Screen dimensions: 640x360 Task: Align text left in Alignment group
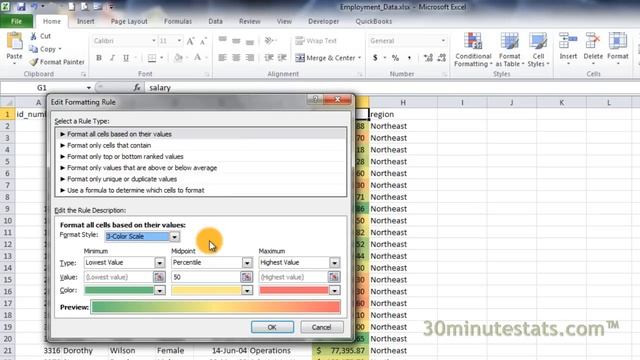[x=222, y=58]
